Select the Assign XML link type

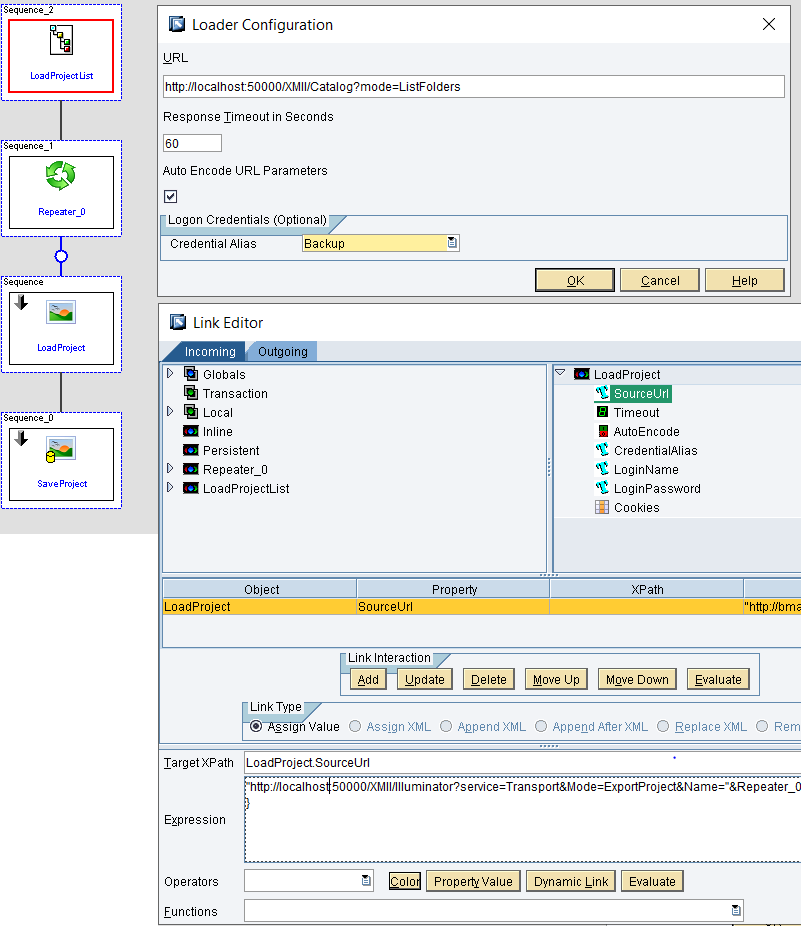[x=355, y=726]
